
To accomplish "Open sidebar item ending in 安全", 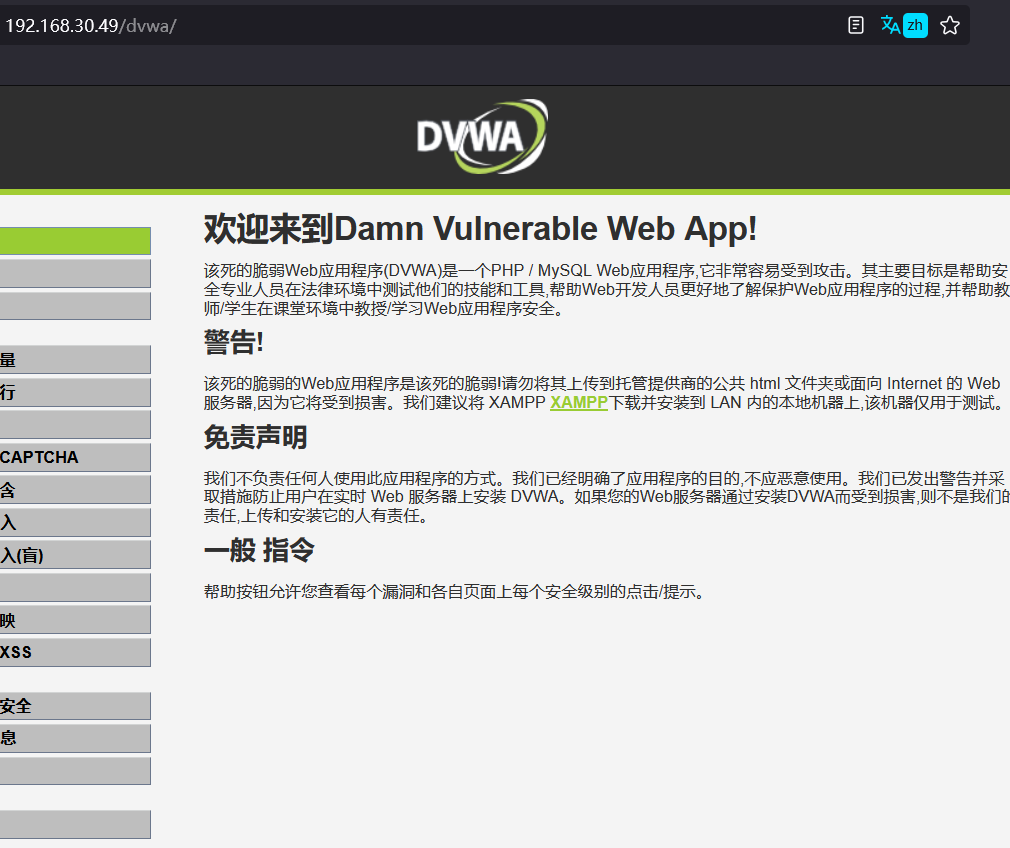I will [x=75, y=706].
